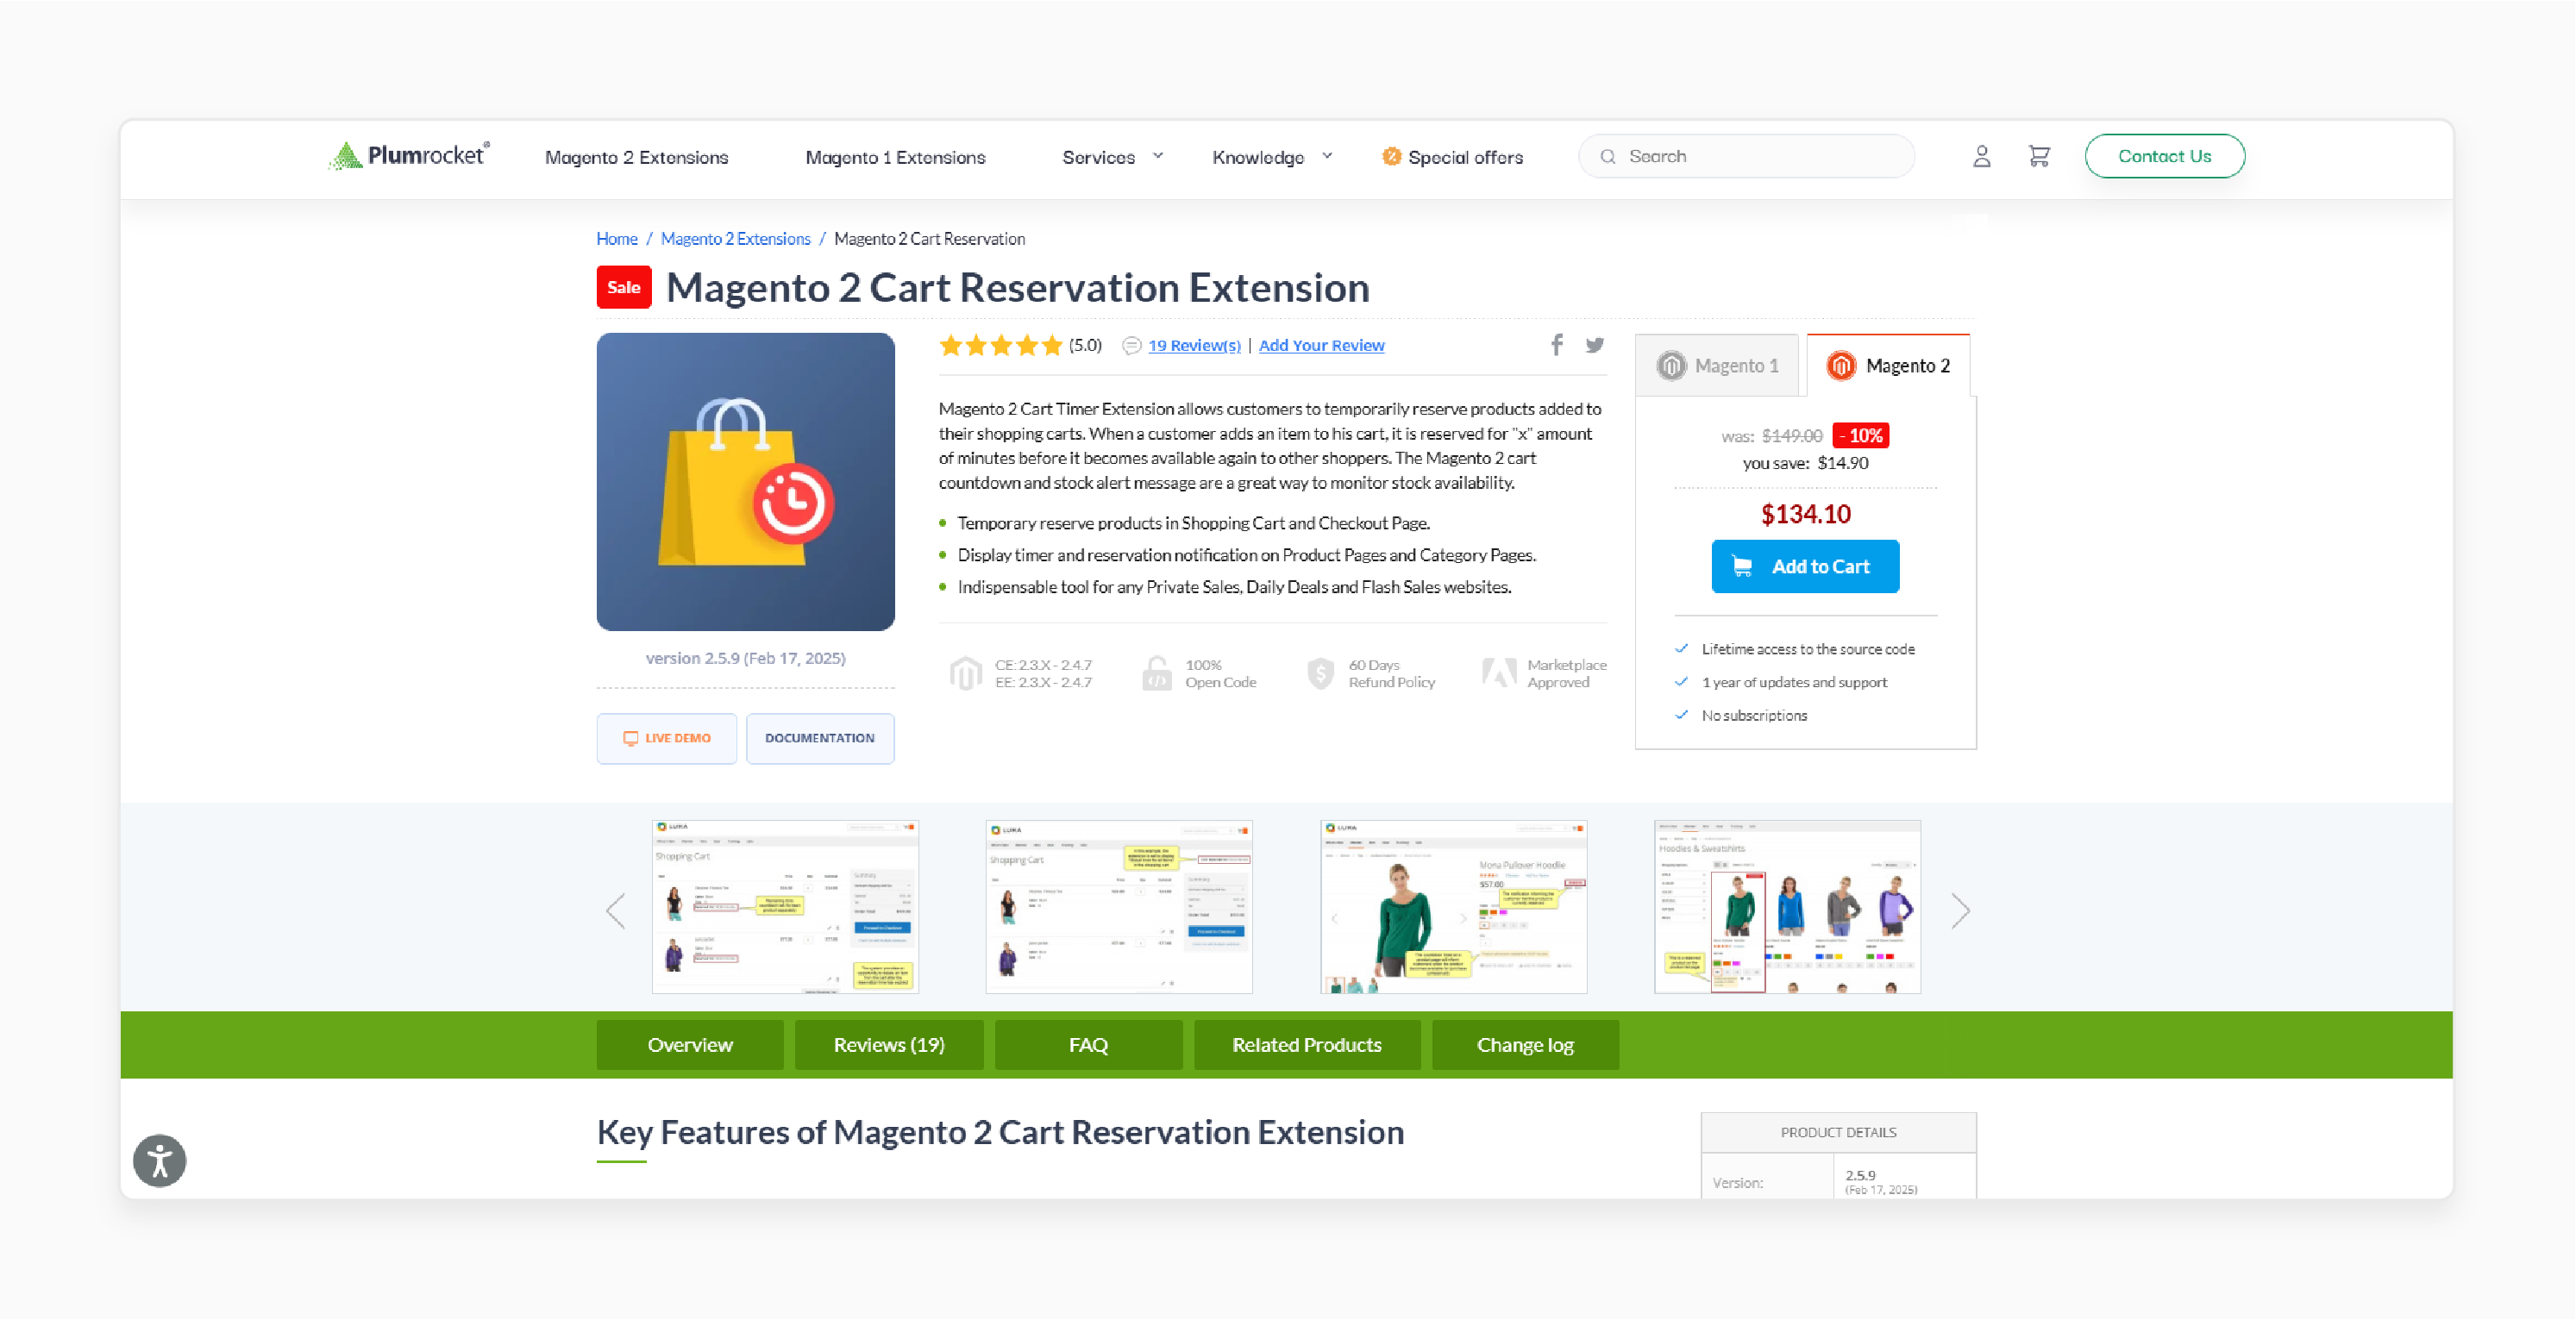Open Hoodies & Sweatshirts category screenshot thumbnail
The height and width of the screenshot is (1320, 2576).
tap(1787, 908)
